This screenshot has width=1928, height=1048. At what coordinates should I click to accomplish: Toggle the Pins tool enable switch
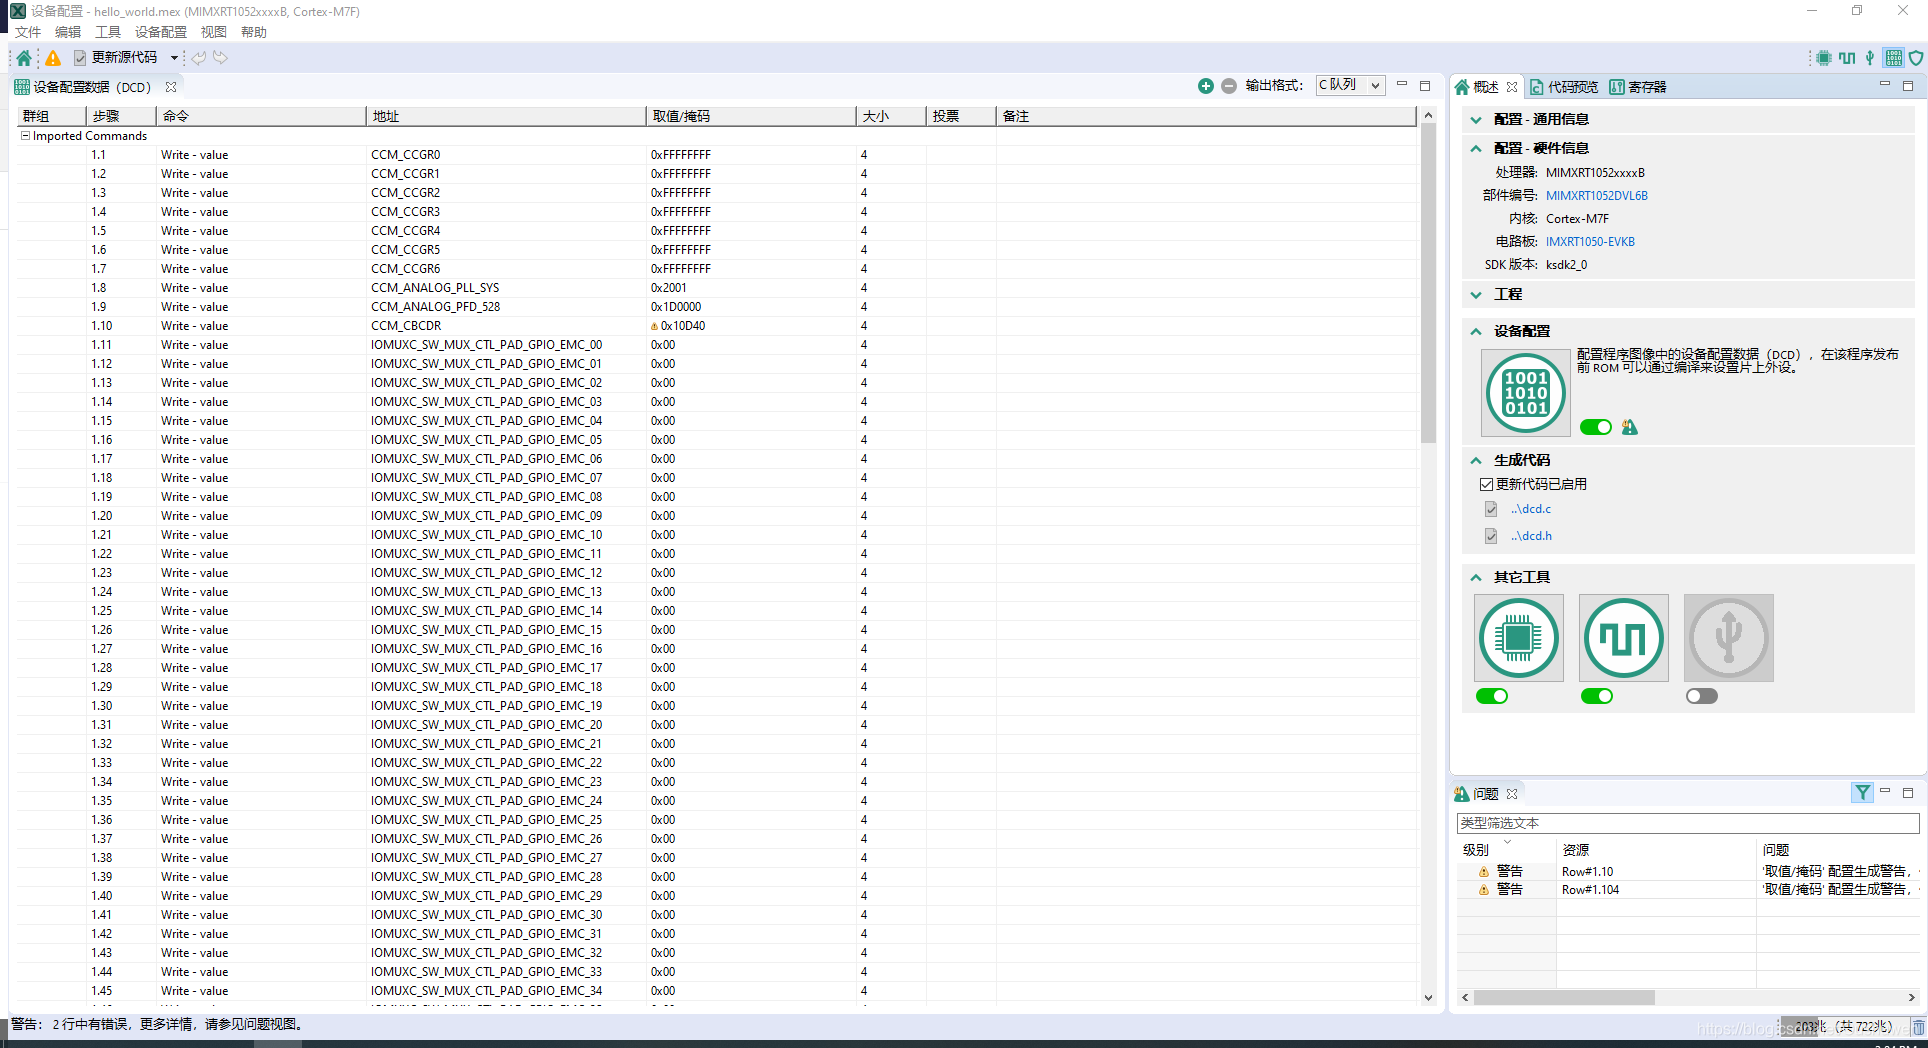[1492, 696]
